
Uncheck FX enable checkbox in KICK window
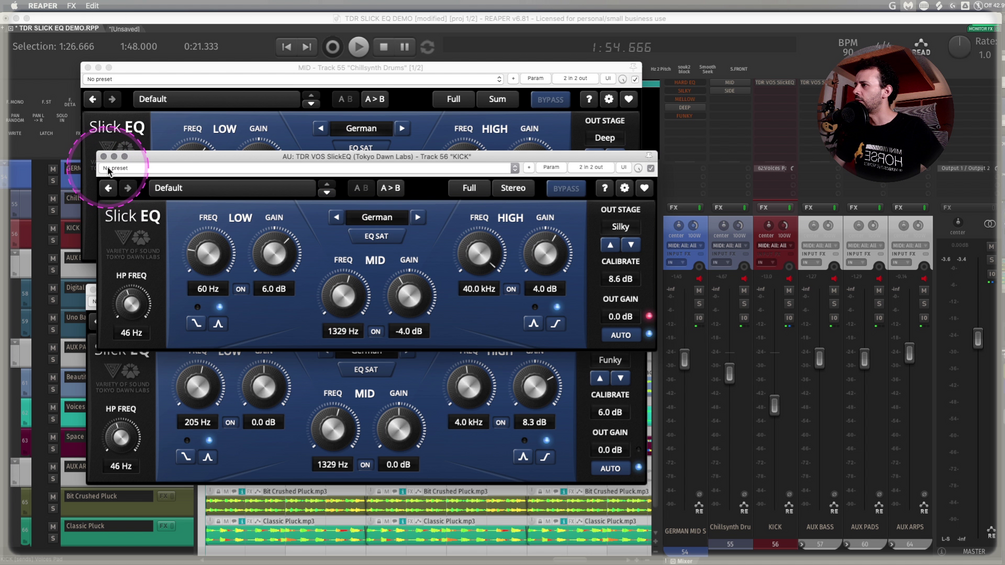[x=651, y=168]
